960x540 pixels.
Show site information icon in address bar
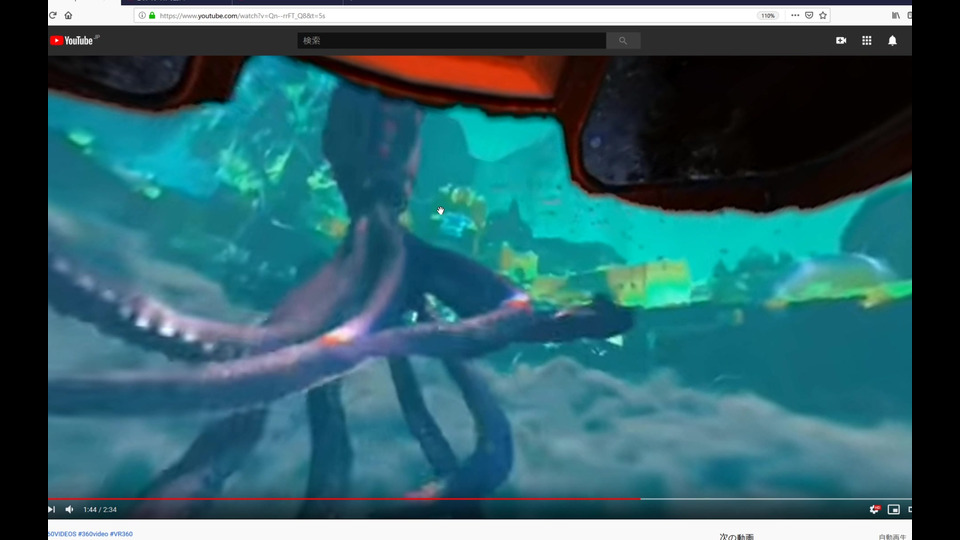142,15
